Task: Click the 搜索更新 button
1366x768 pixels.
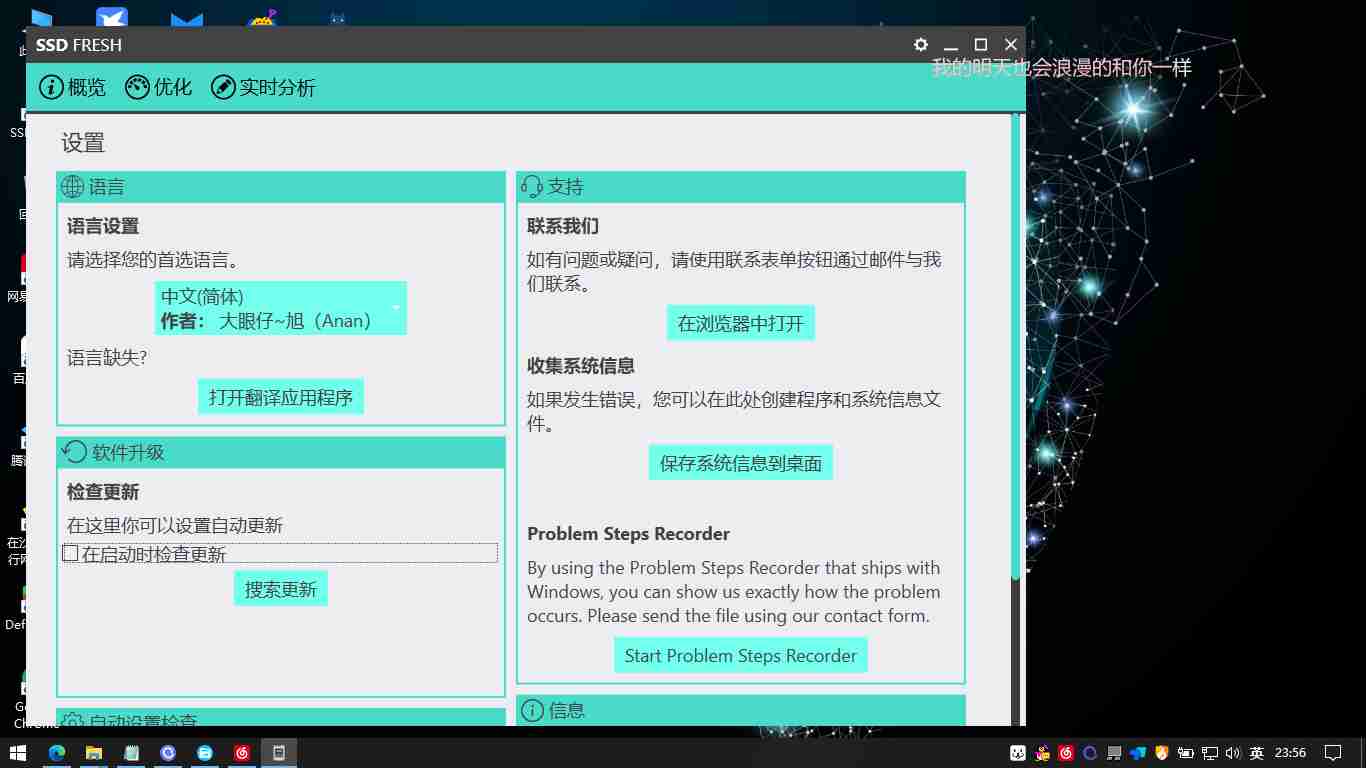Action: pyautogui.click(x=281, y=589)
